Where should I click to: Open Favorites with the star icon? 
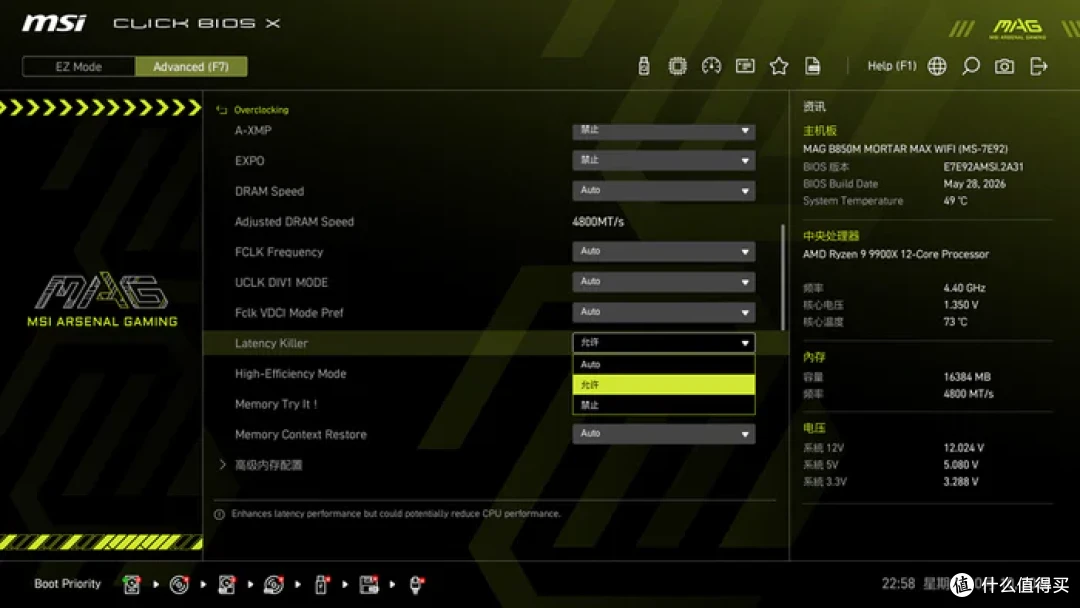[779, 66]
